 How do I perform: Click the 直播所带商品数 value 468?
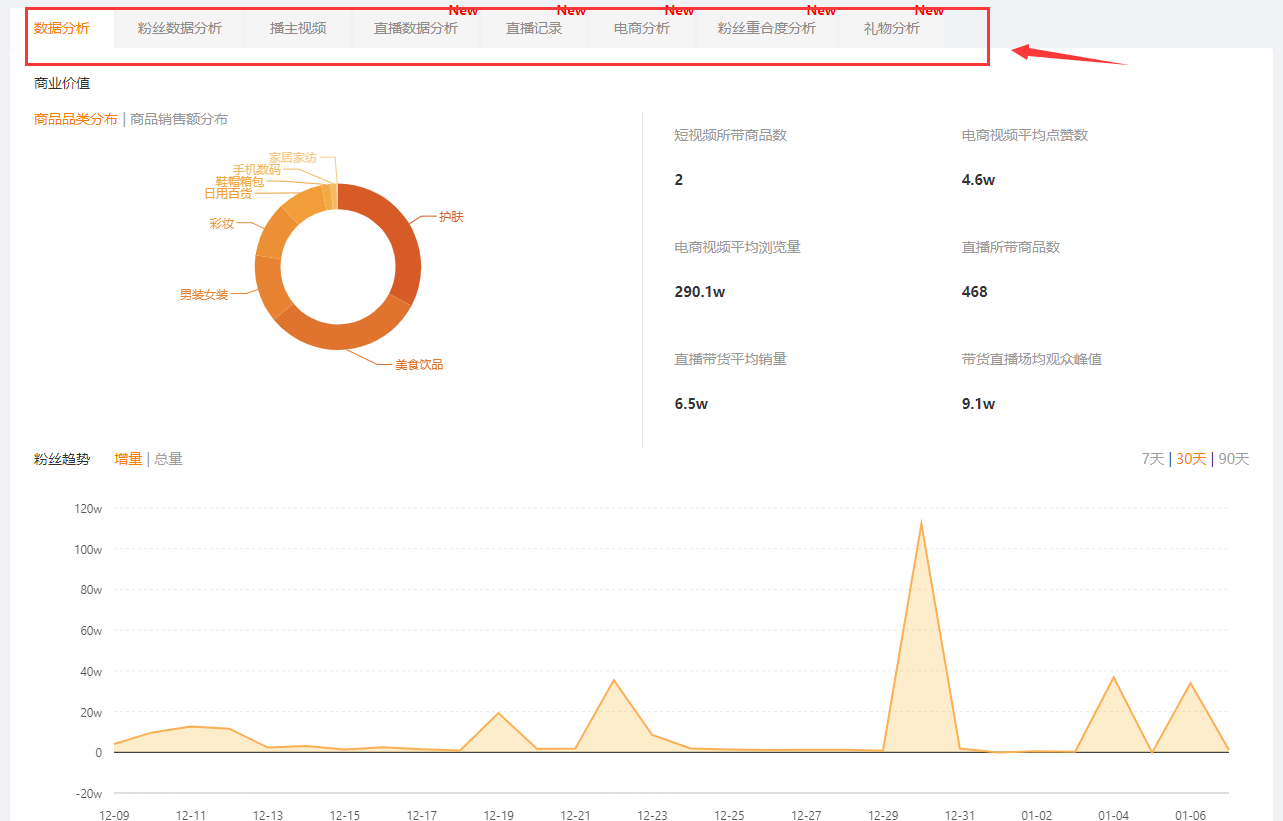click(974, 292)
